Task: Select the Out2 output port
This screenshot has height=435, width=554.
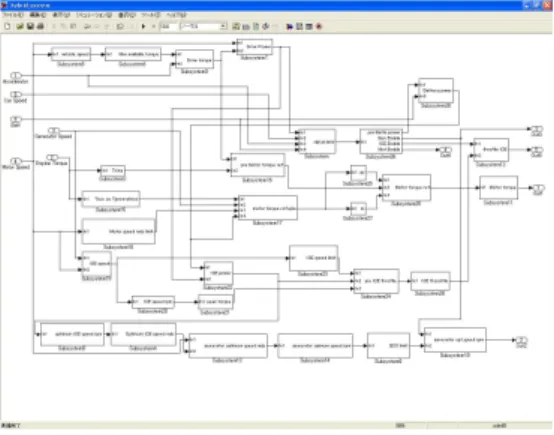Action: pos(521,340)
